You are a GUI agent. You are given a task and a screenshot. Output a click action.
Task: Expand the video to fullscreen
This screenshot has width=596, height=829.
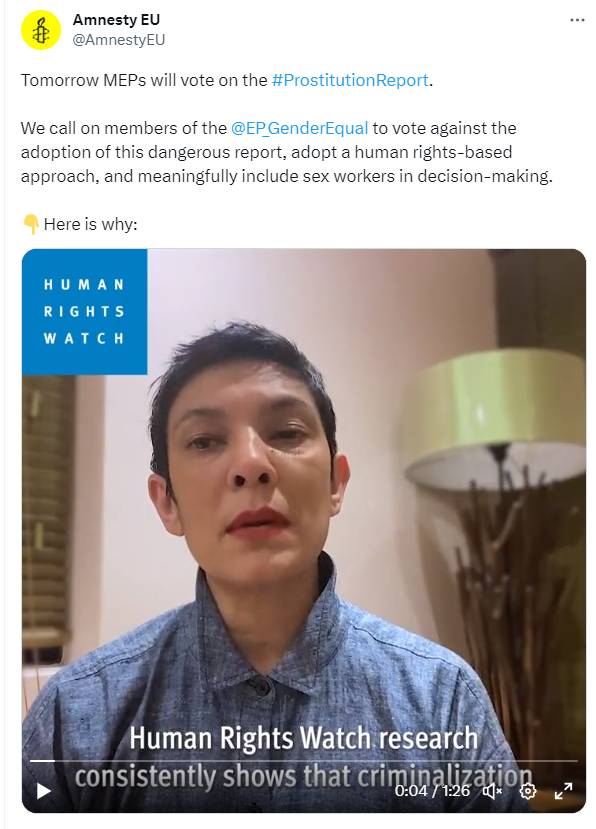pos(563,791)
